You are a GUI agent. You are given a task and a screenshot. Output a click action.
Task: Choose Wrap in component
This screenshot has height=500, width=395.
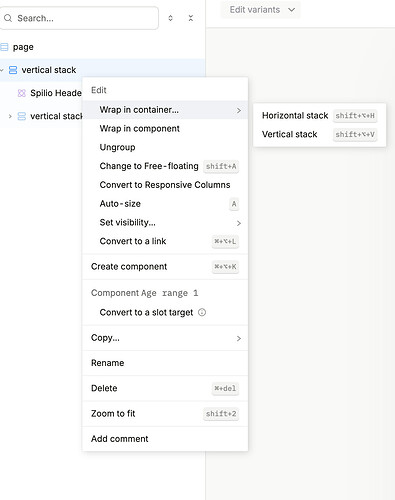(165, 128)
